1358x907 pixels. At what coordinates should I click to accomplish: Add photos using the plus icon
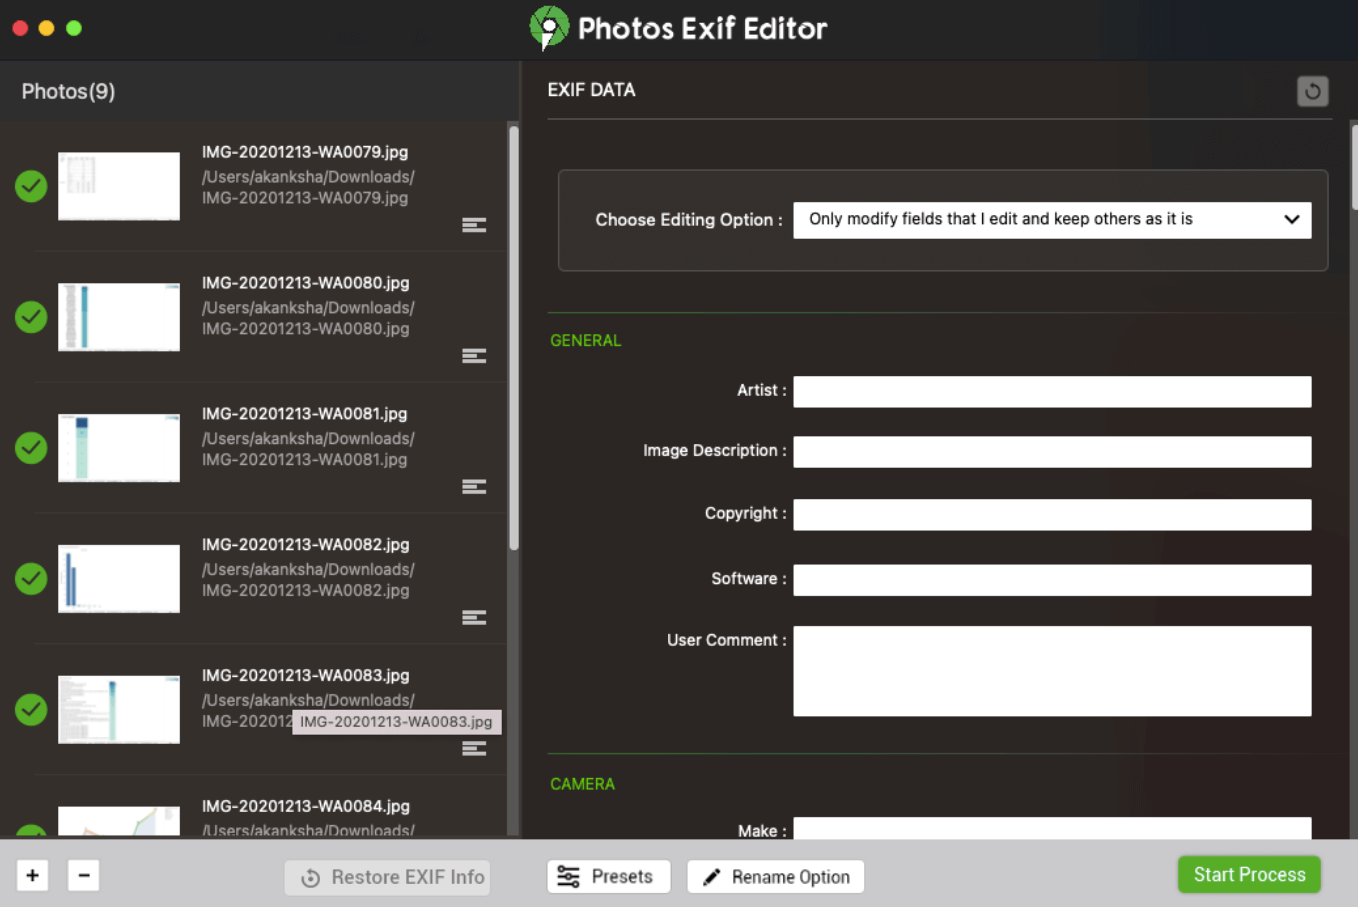32,875
